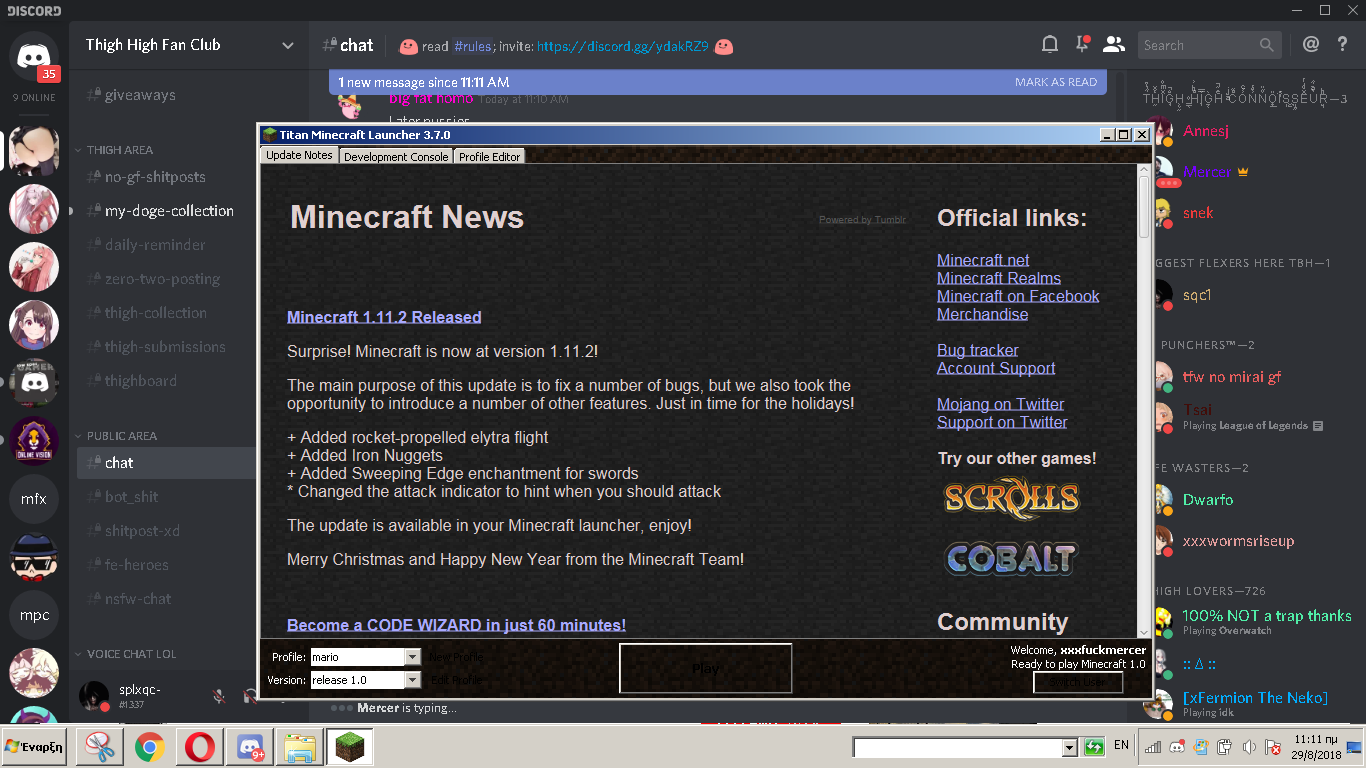The height and width of the screenshot is (768, 1366).
Task: Open the Thigh High Fan Club server dropdown
Action: click(288, 45)
